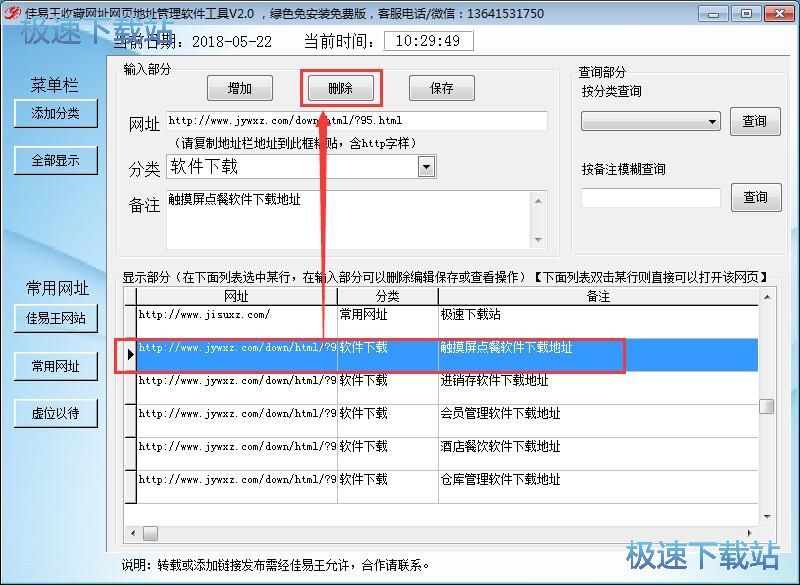800x585 pixels.
Task: Click the 常用网址 sidebar button
Action: point(56,366)
